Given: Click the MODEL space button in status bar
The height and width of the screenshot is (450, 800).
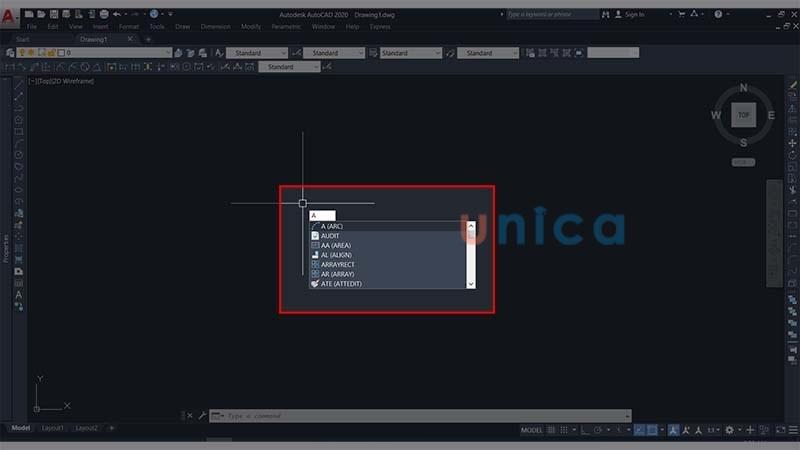Looking at the screenshot, I should [532, 430].
